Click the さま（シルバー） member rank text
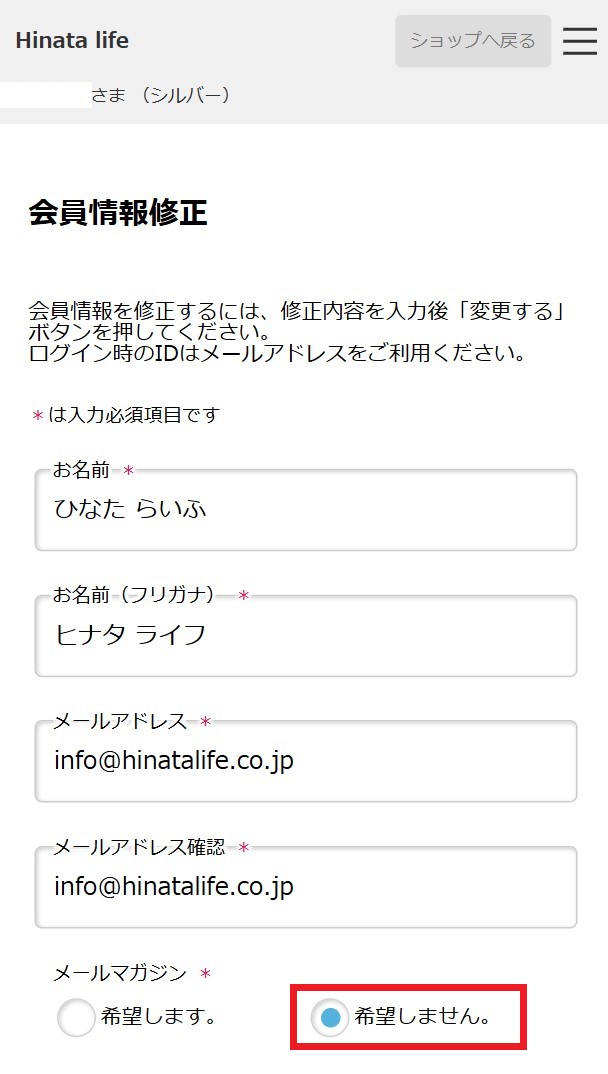This screenshot has width=608, height=1074. pyautogui.click(x=161, y=96)
